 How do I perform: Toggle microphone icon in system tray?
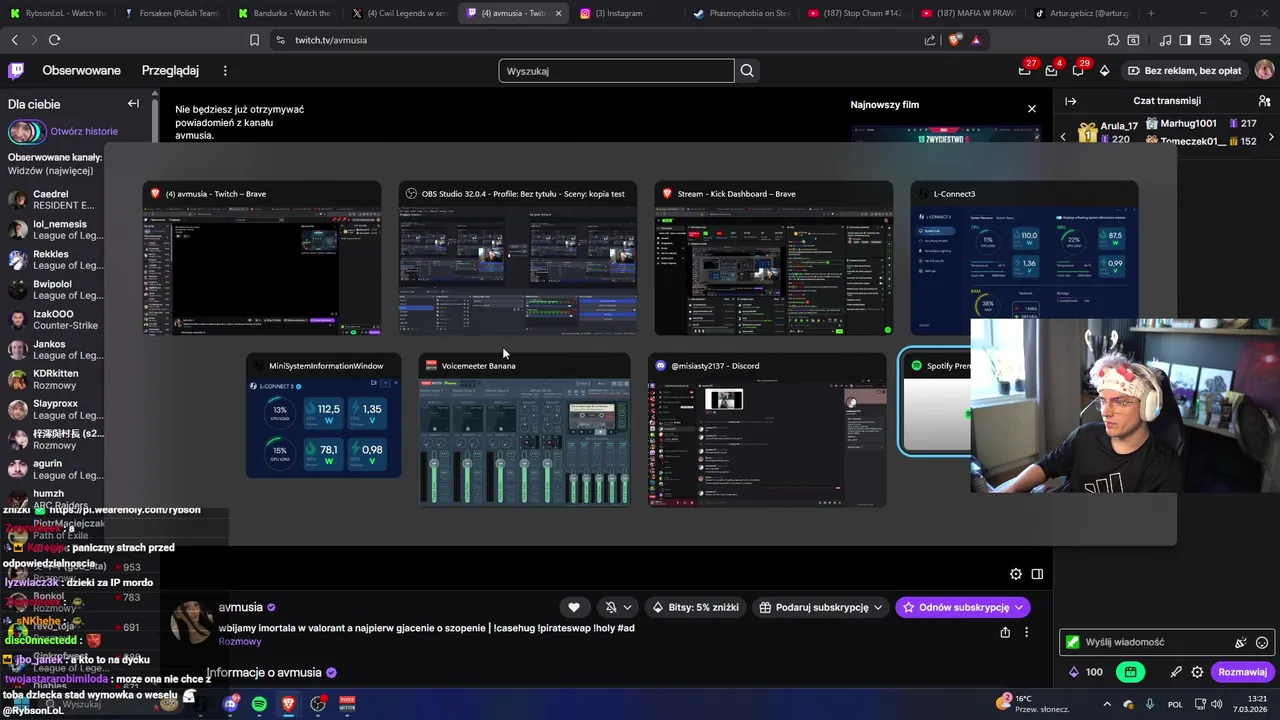pos(1150,704)
